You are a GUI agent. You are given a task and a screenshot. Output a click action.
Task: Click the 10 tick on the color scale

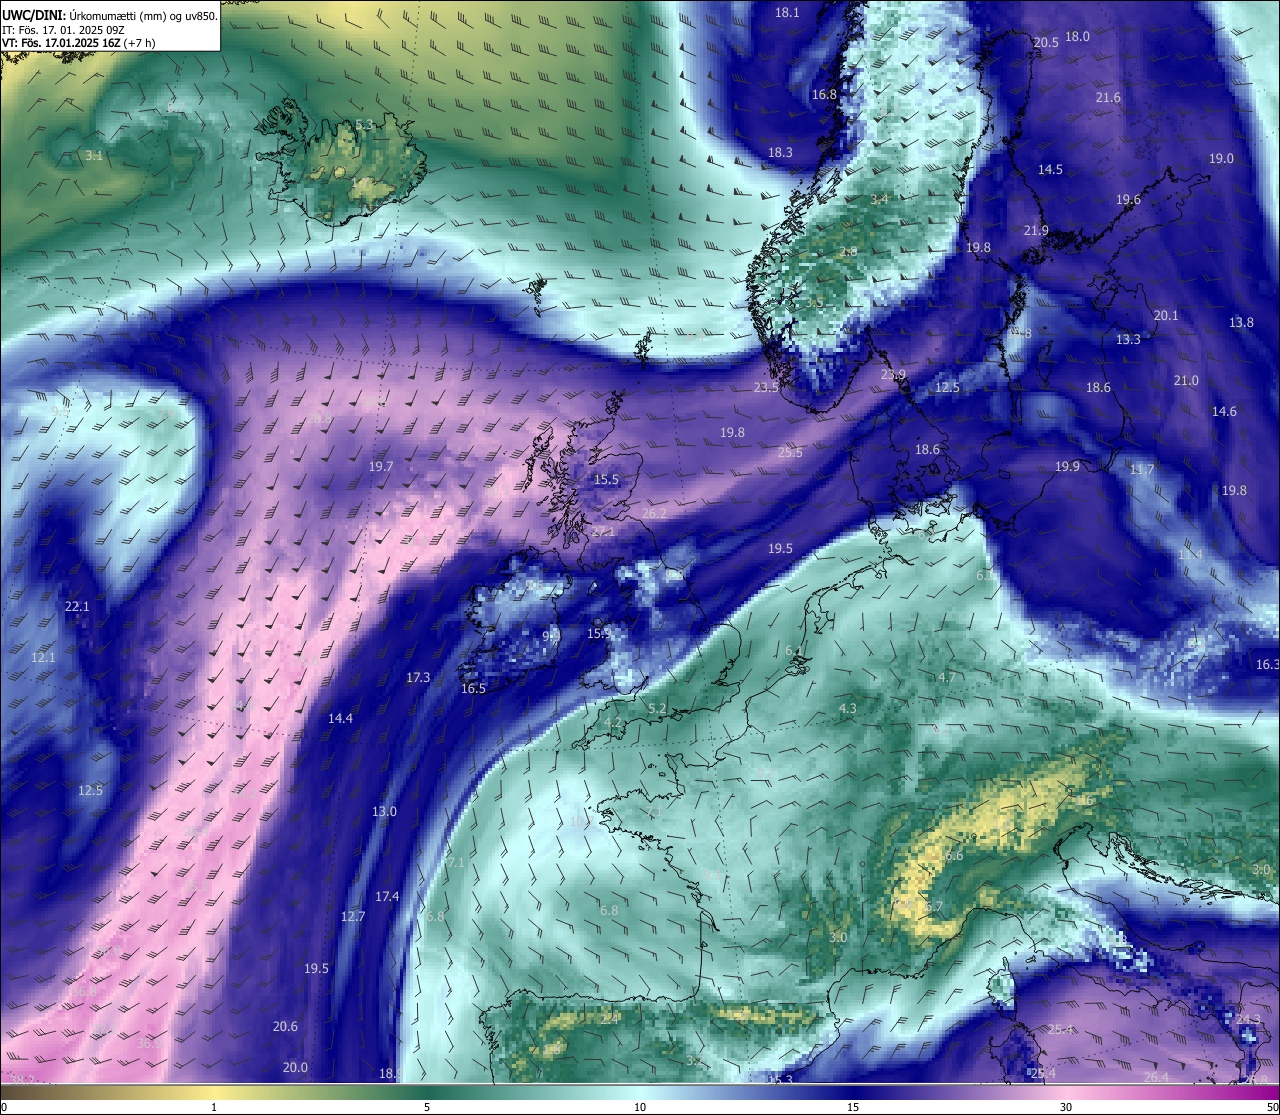click(640, 1107)
